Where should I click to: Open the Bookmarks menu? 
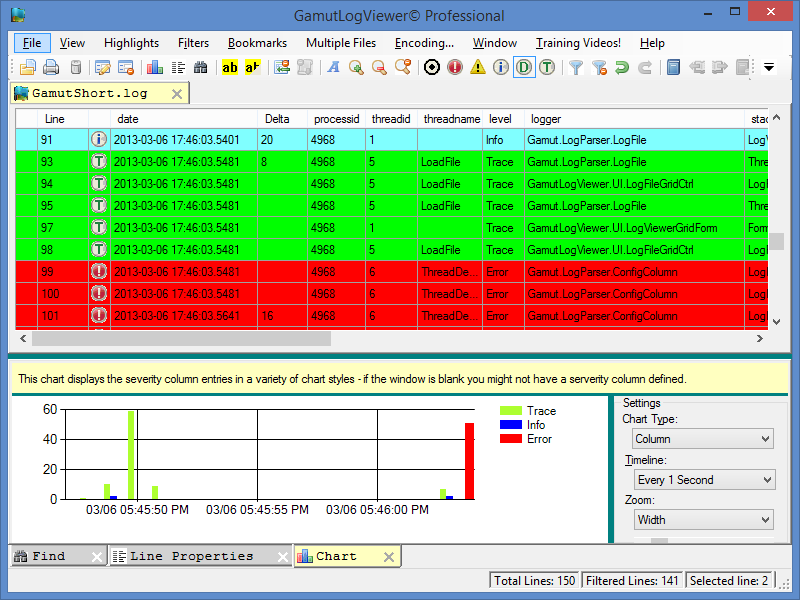coord(257,43)
